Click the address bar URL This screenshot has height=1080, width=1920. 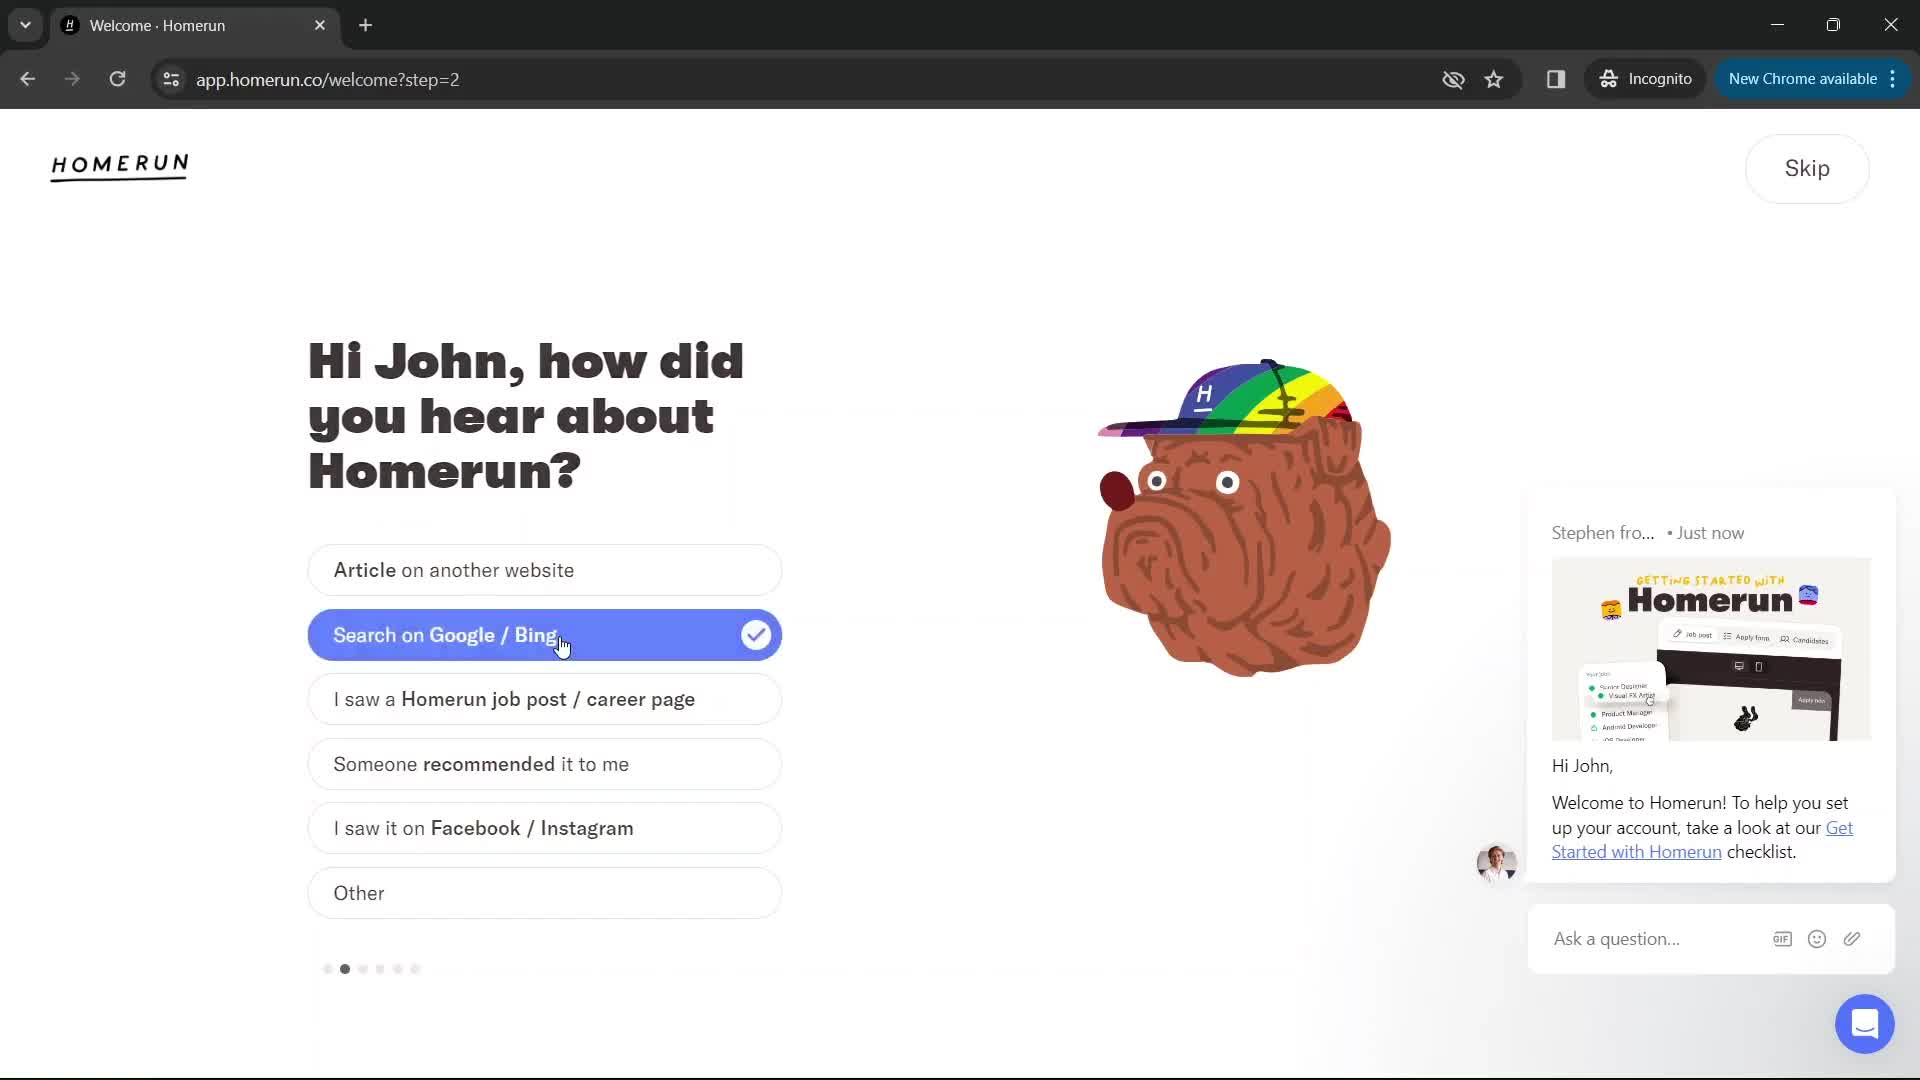coord(328,79)
